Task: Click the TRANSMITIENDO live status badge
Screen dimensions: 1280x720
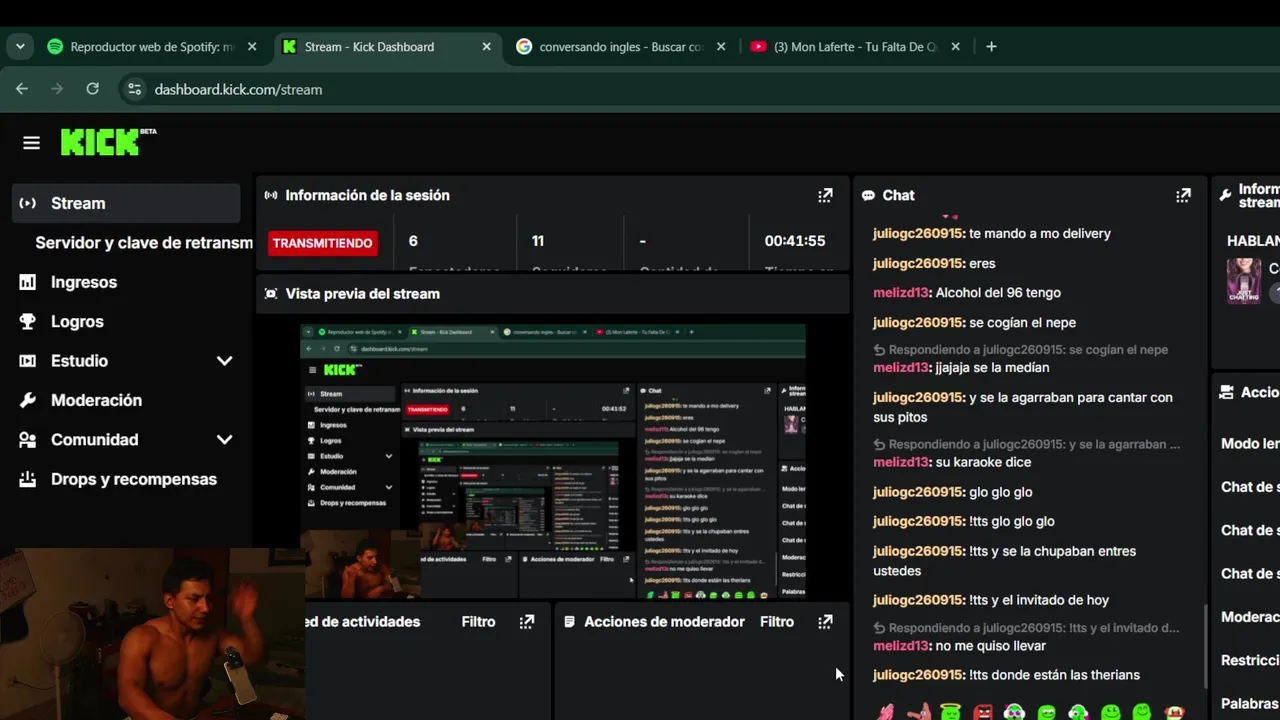Action: pyautogui.click(x=322, y=243)
